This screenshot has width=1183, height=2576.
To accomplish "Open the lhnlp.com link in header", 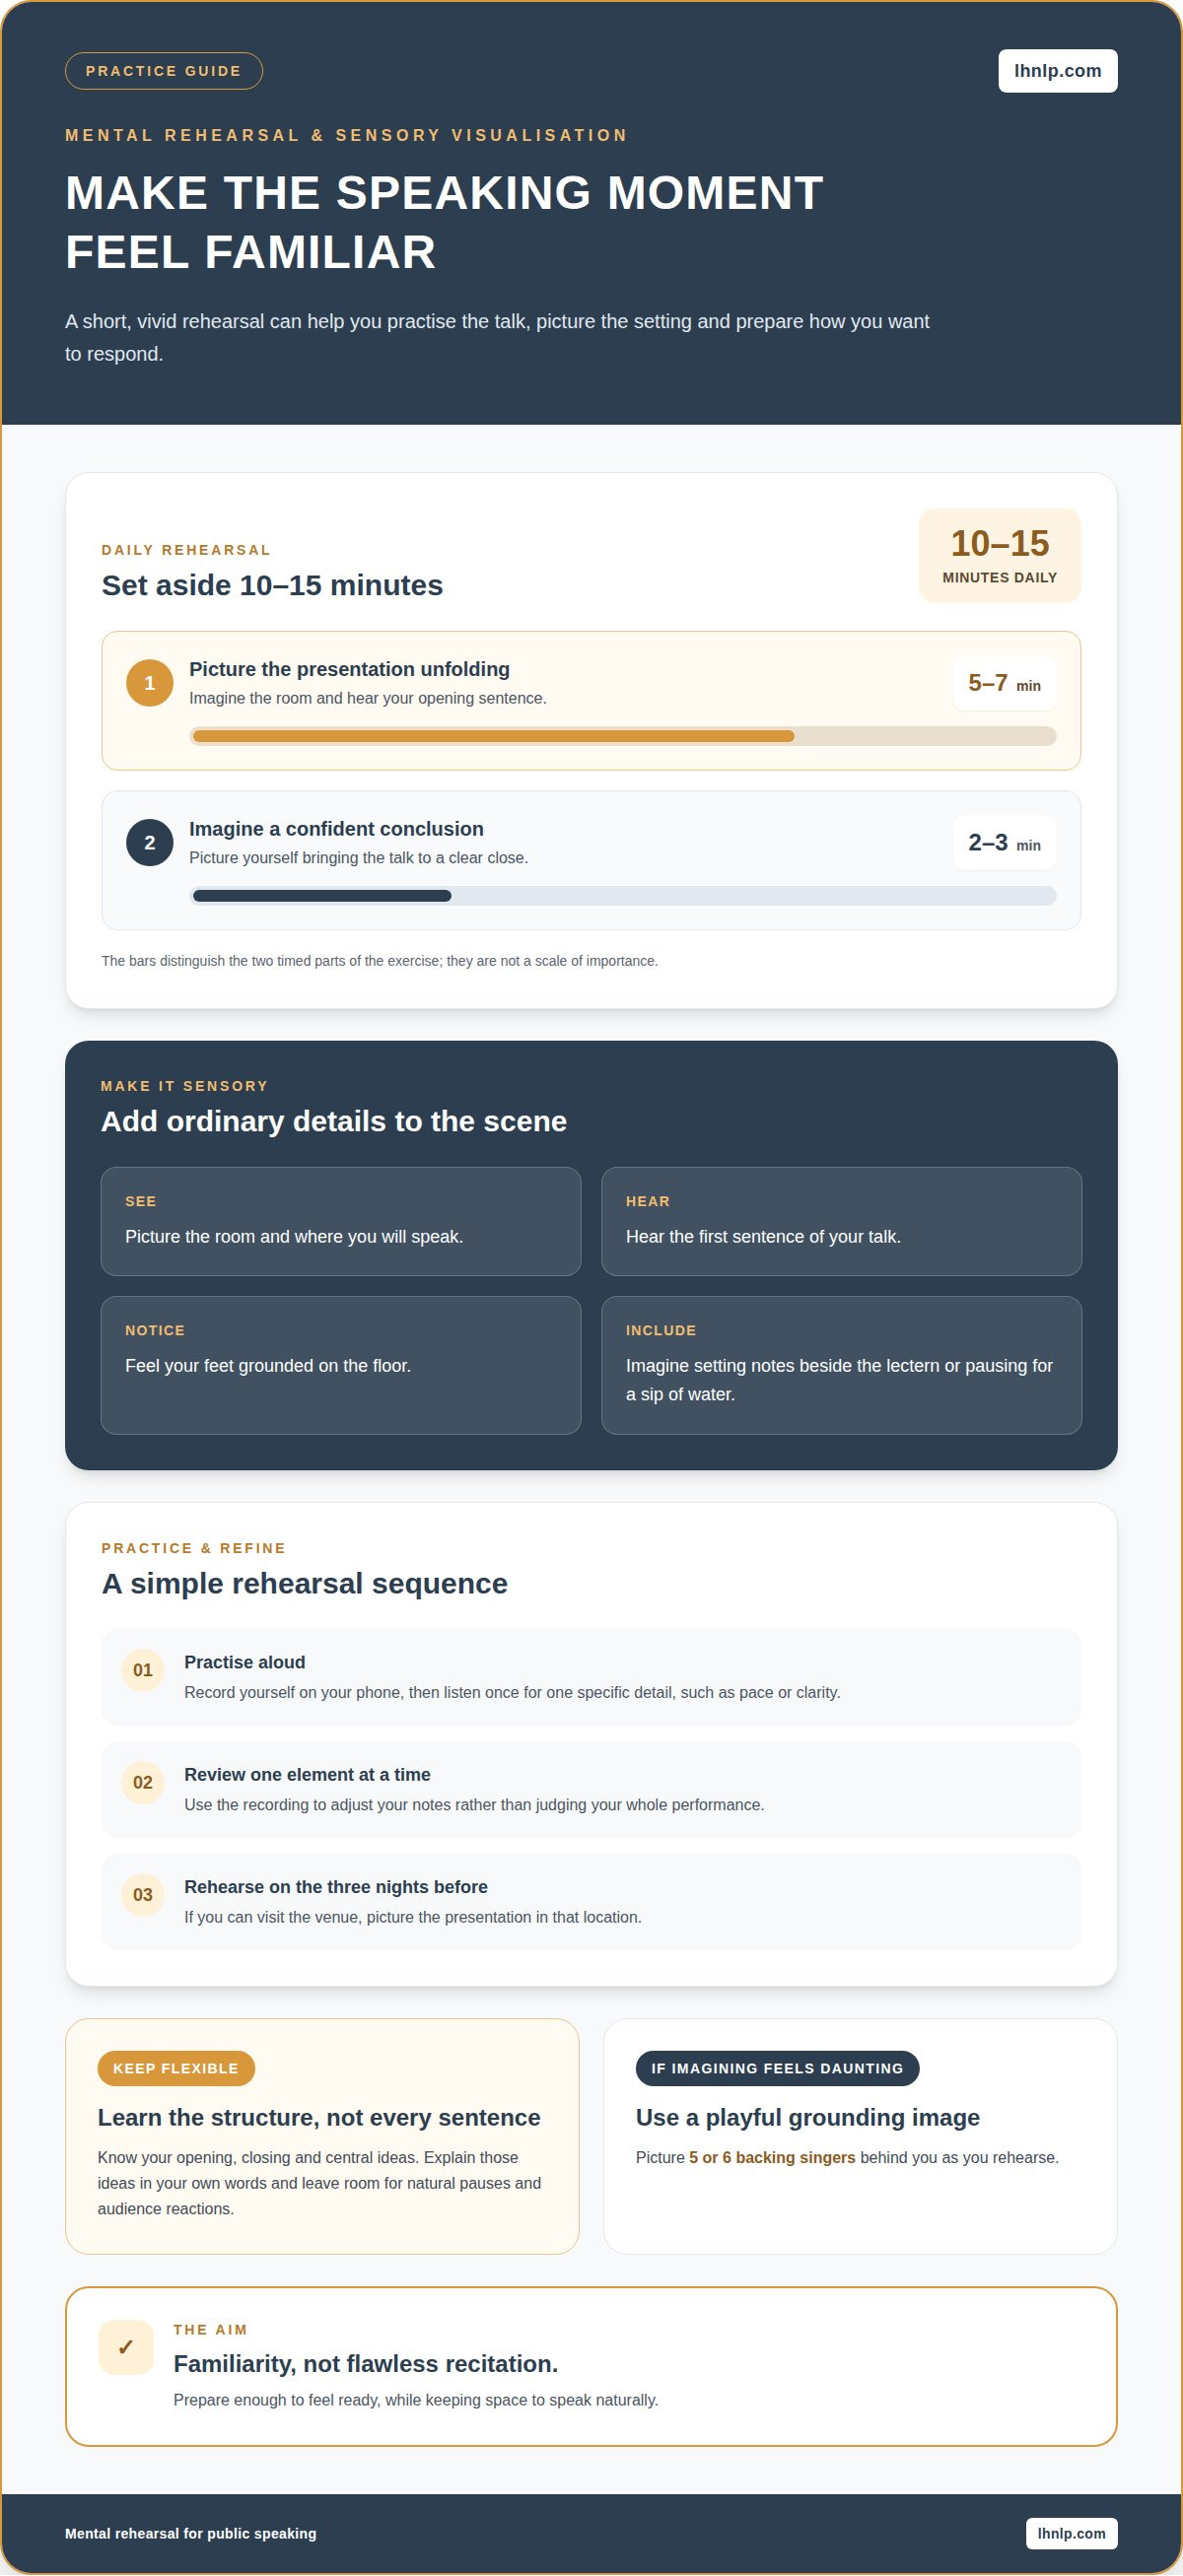I will [1057, 71].
